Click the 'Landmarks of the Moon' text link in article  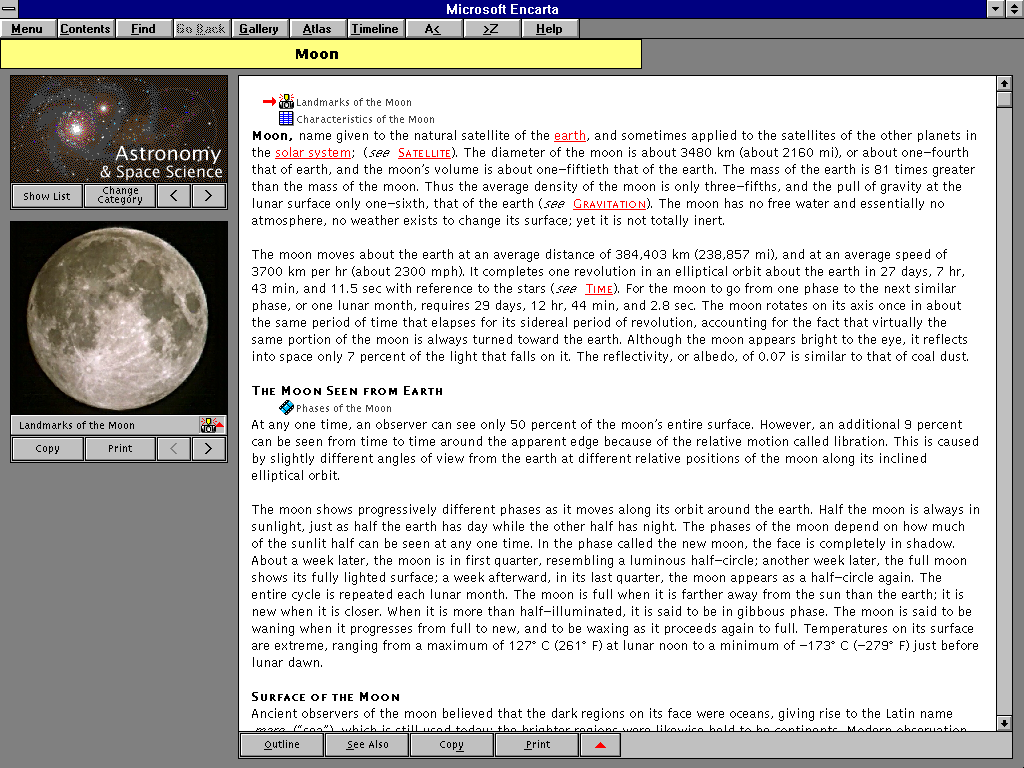click(x=353, y=103)
